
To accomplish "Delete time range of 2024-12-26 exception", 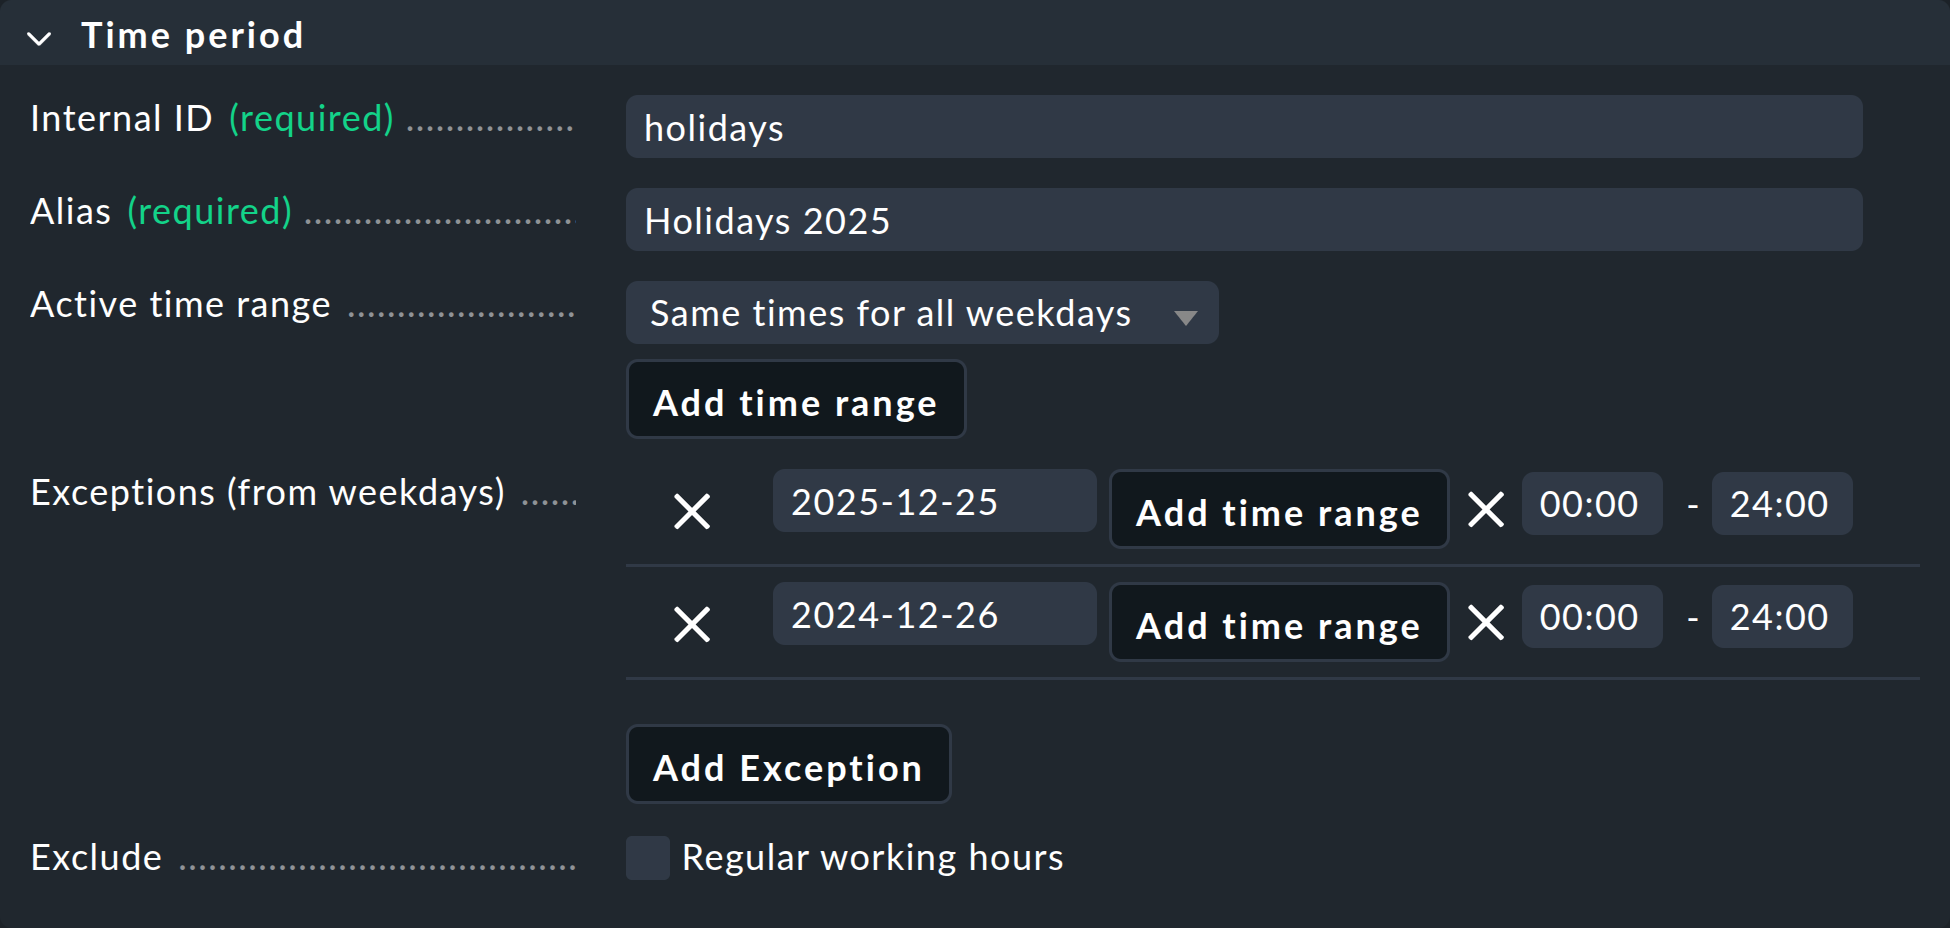I will [x=1486, y=622].
